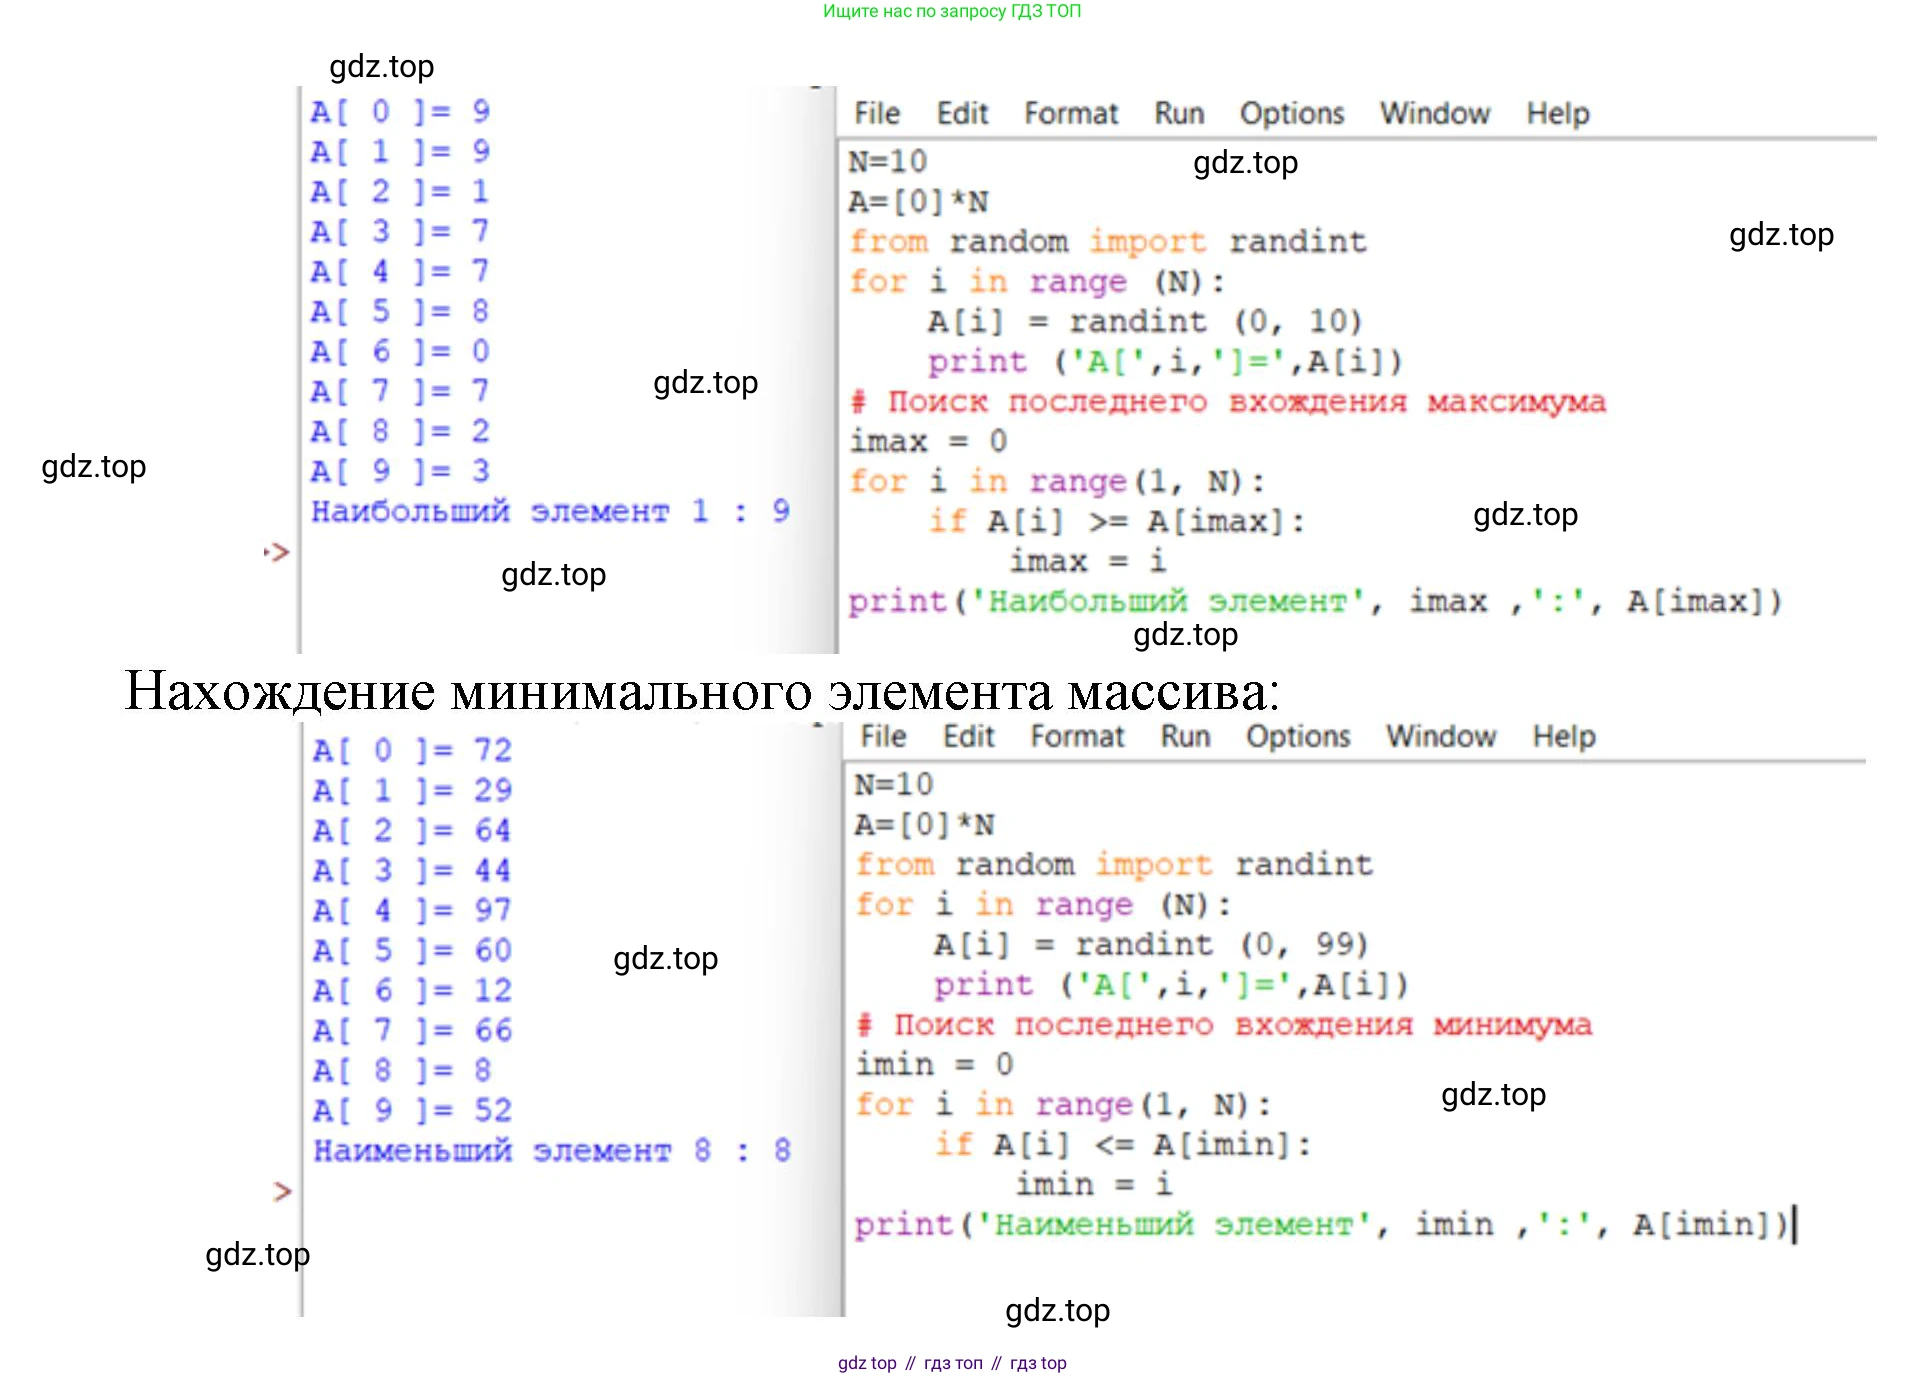The height and width of the screenshot is (1378, 1907).
Task: Open Window menu in upper editor
Action: (1434, 113)
